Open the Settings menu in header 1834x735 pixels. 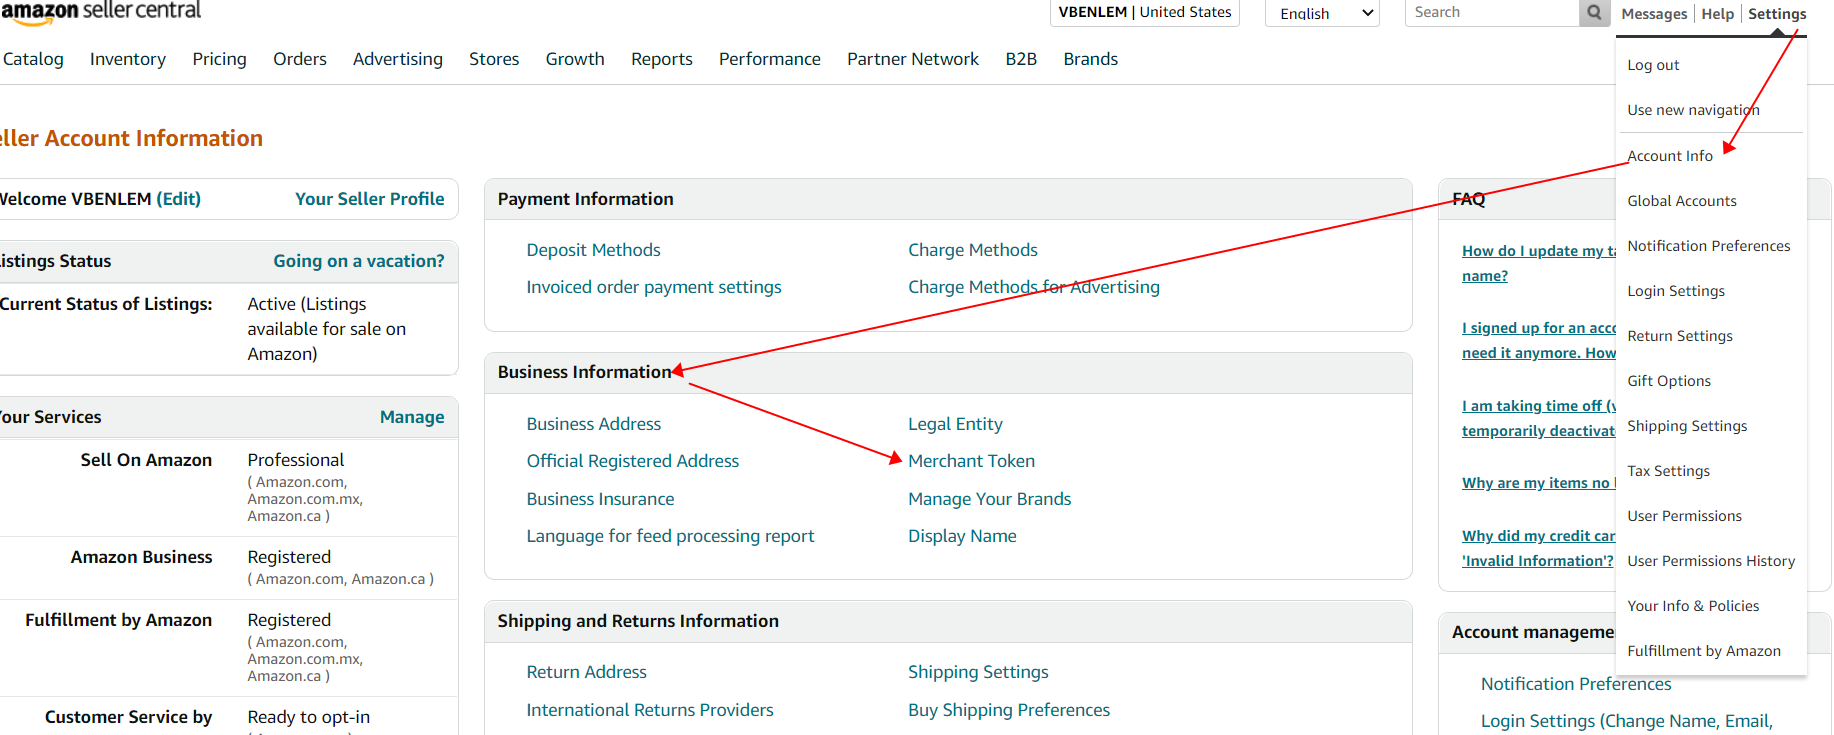click(1777, 14)
